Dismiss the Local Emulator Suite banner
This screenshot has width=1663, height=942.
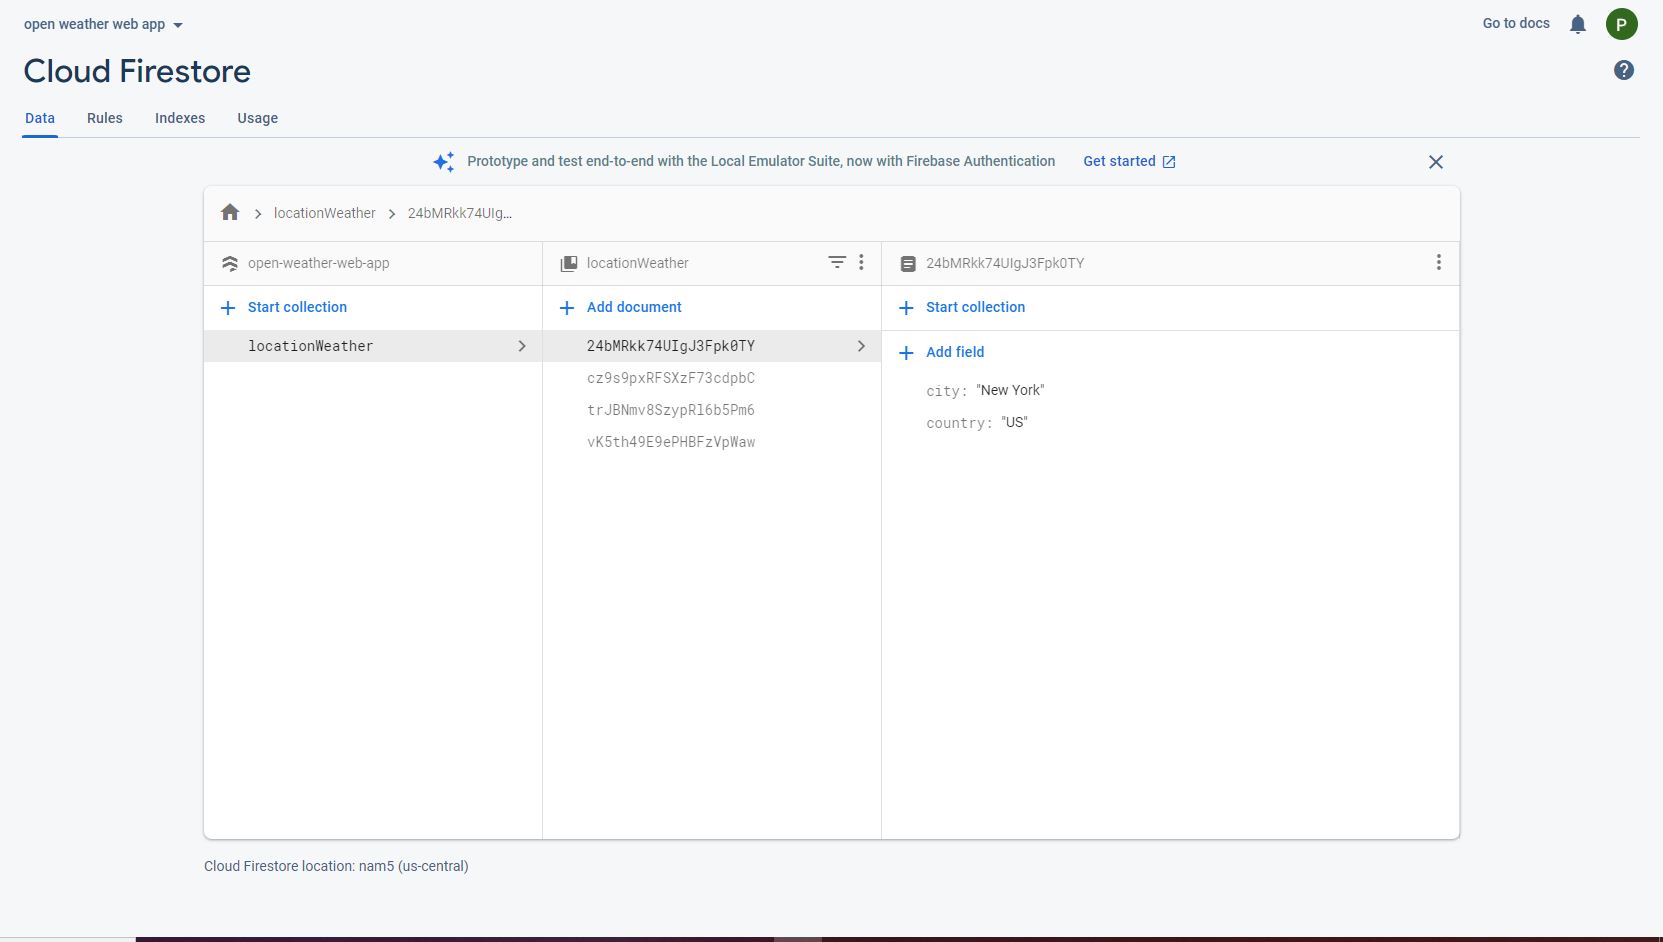click(1436, 162)
